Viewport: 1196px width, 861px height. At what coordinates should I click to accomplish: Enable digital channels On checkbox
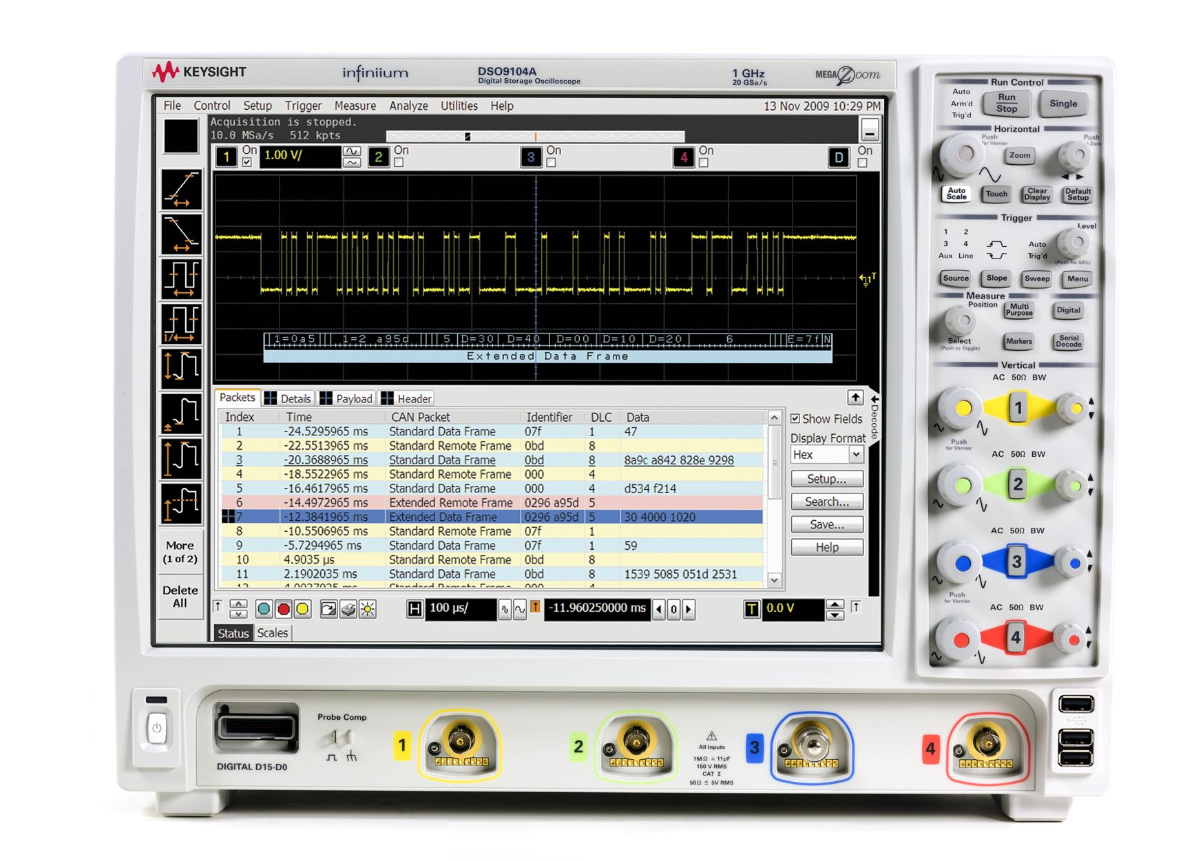[x=863, y=162]
